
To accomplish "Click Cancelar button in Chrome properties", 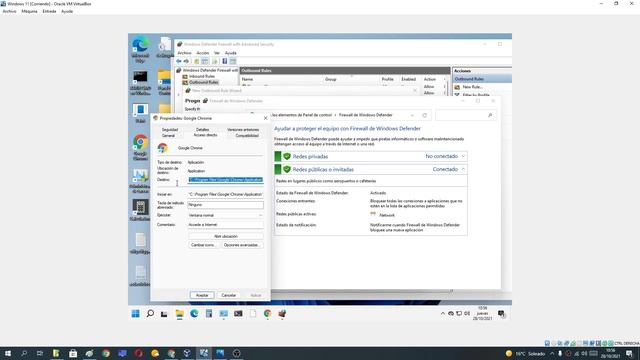I will tap(229, 295).
